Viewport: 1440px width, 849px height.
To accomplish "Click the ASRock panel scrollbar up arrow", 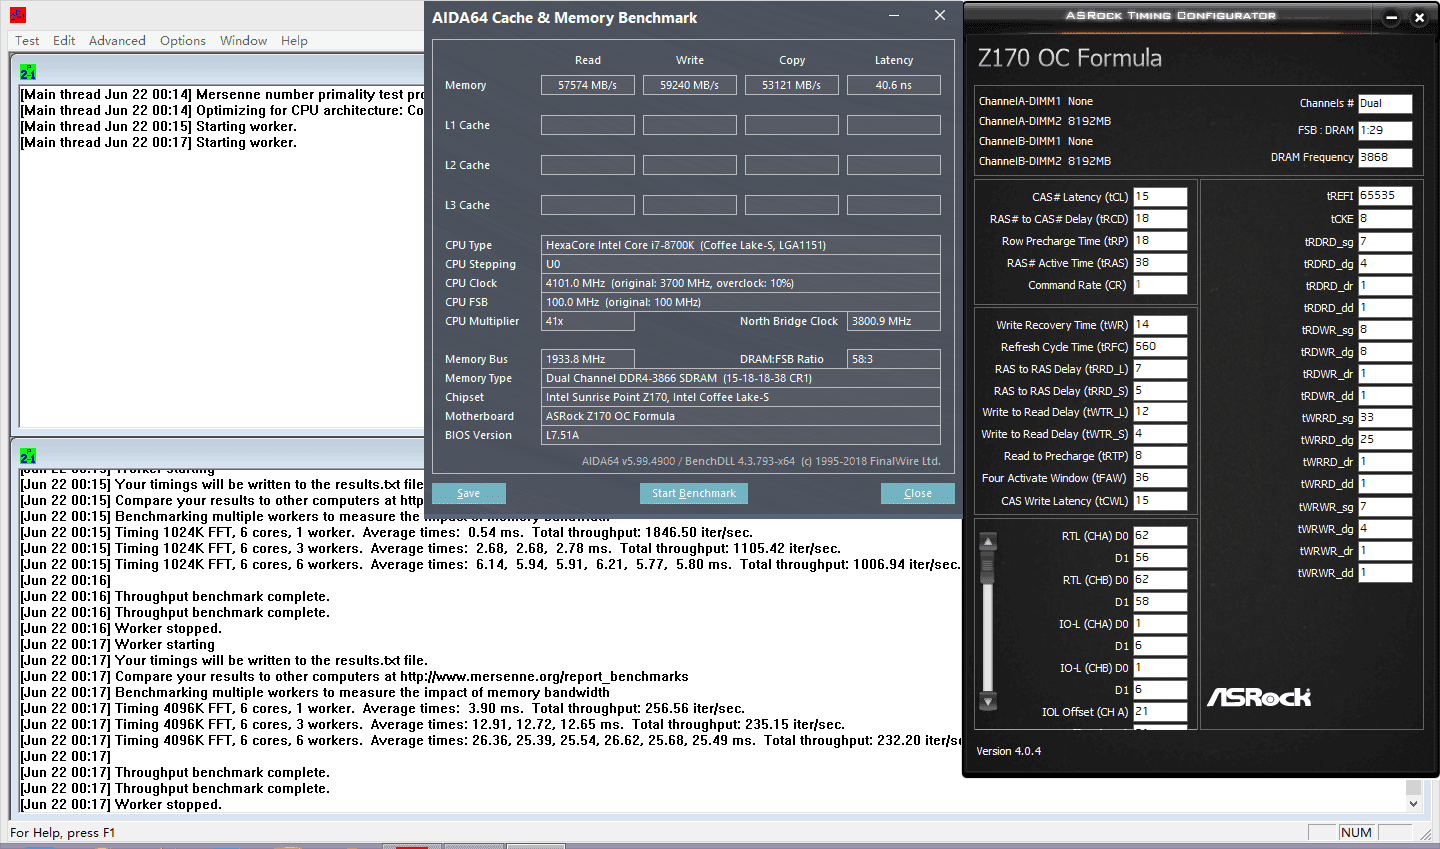I will point(988,542).
